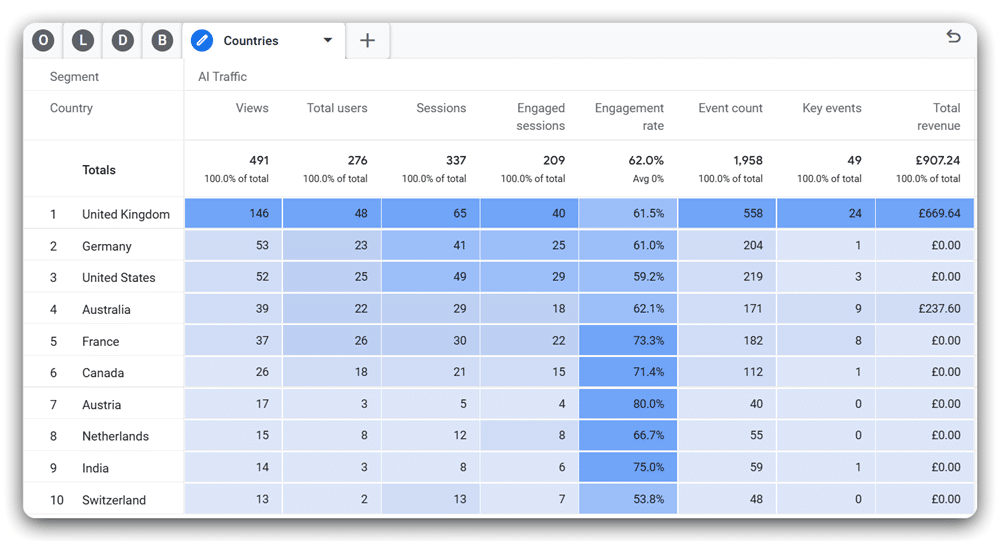Click the Australia revenue cell £237.60
The width and height of the screenshot is (1000, 541).
[925, 309]
